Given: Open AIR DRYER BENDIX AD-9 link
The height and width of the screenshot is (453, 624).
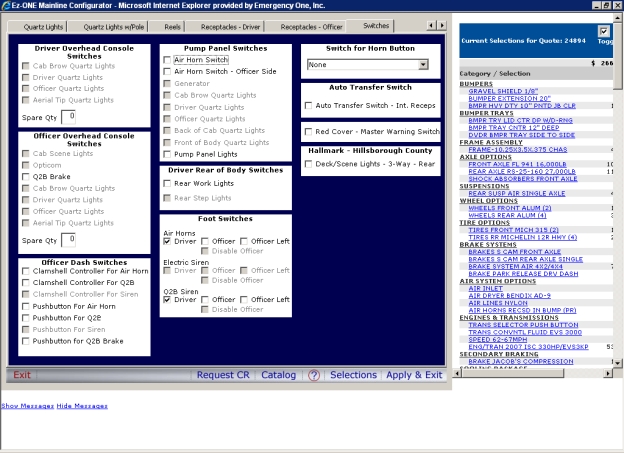Looking at the screenshot, I should pyautogui.click(x=509, y=295).
